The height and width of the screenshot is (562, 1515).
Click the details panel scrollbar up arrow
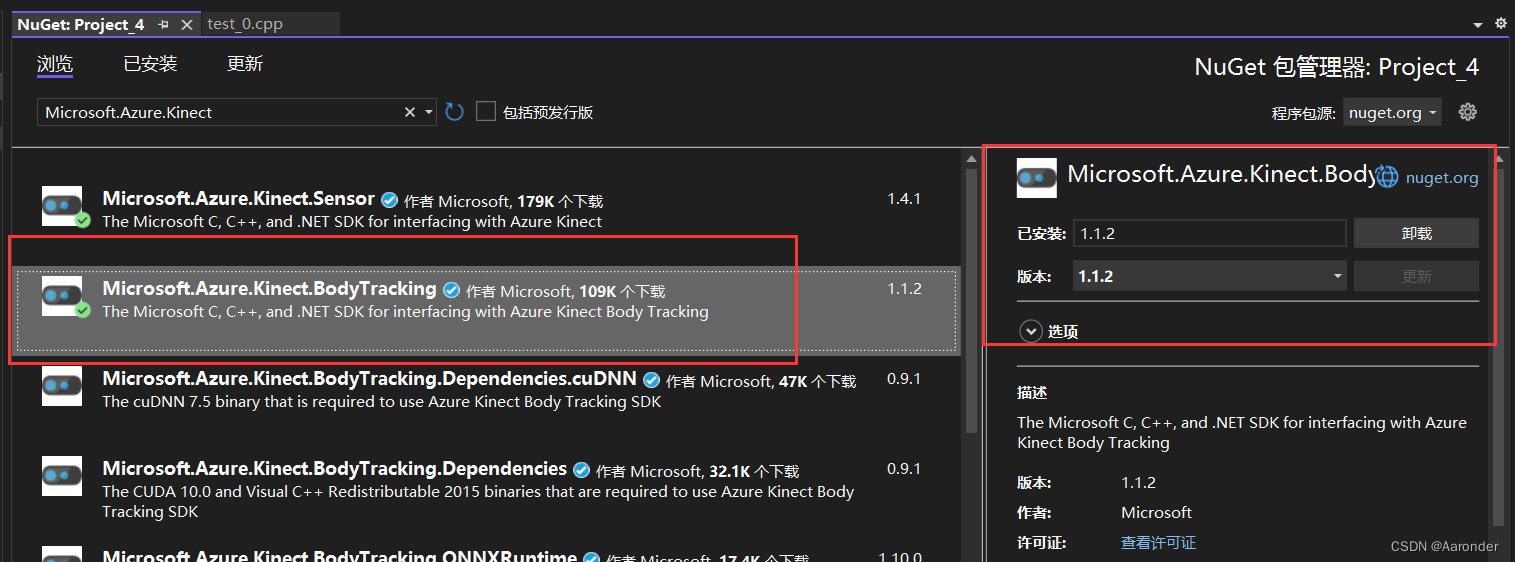1498,158
